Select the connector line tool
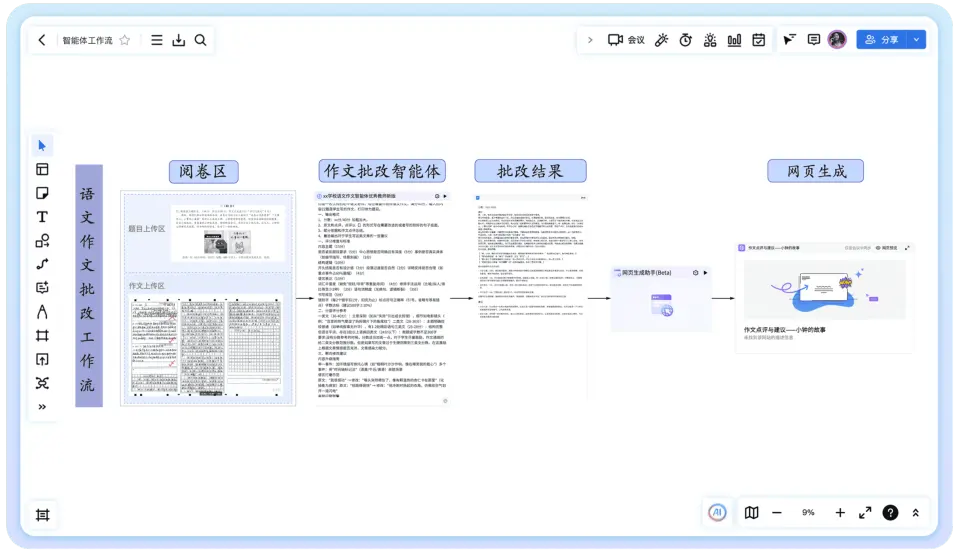Image resolution: width=960 pixels, height=556 pixels. 42,264
